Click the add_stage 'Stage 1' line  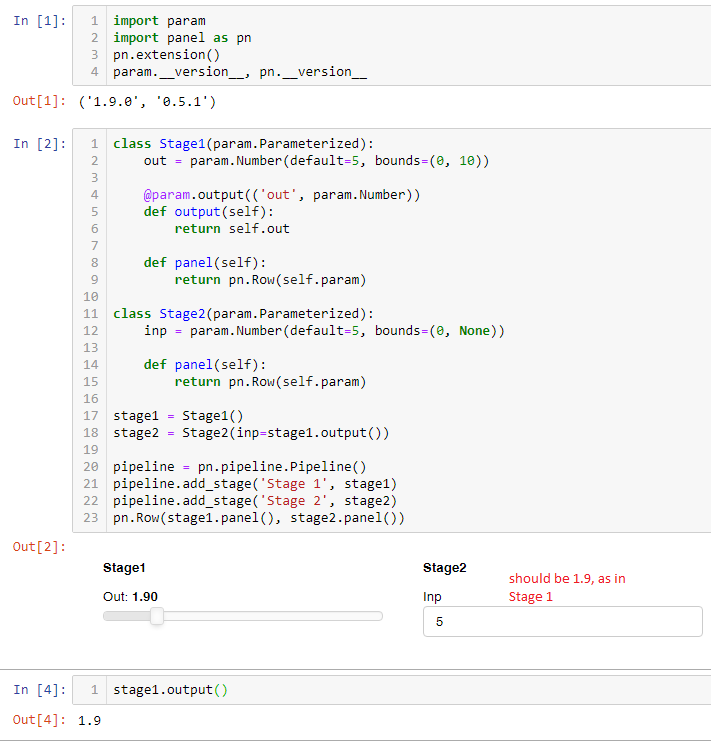click(255, 484)
